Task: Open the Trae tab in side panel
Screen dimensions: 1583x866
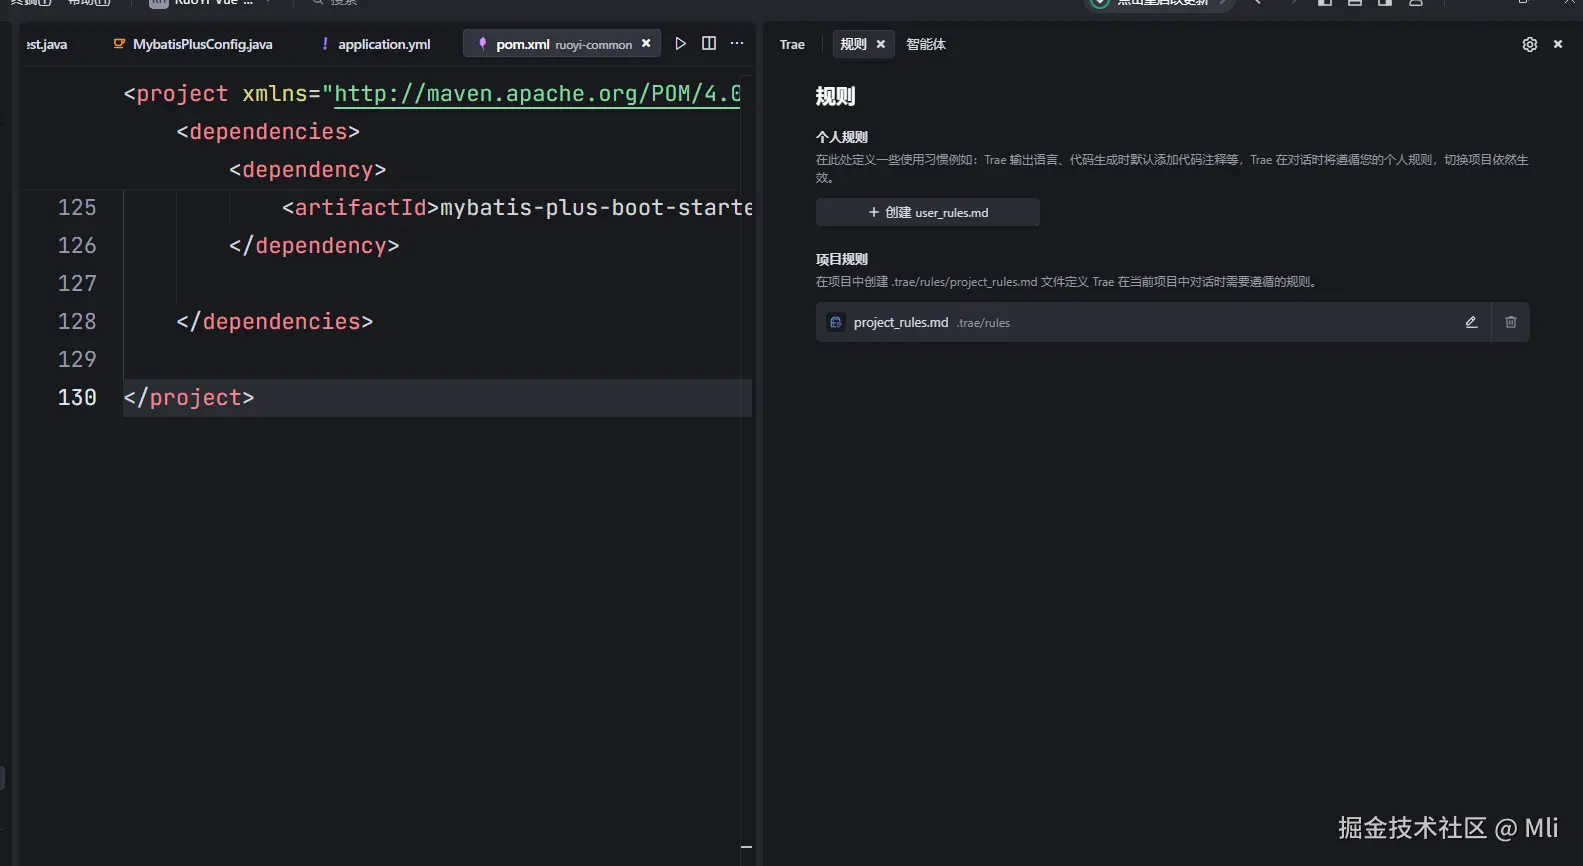Action: tap(792, 44)
